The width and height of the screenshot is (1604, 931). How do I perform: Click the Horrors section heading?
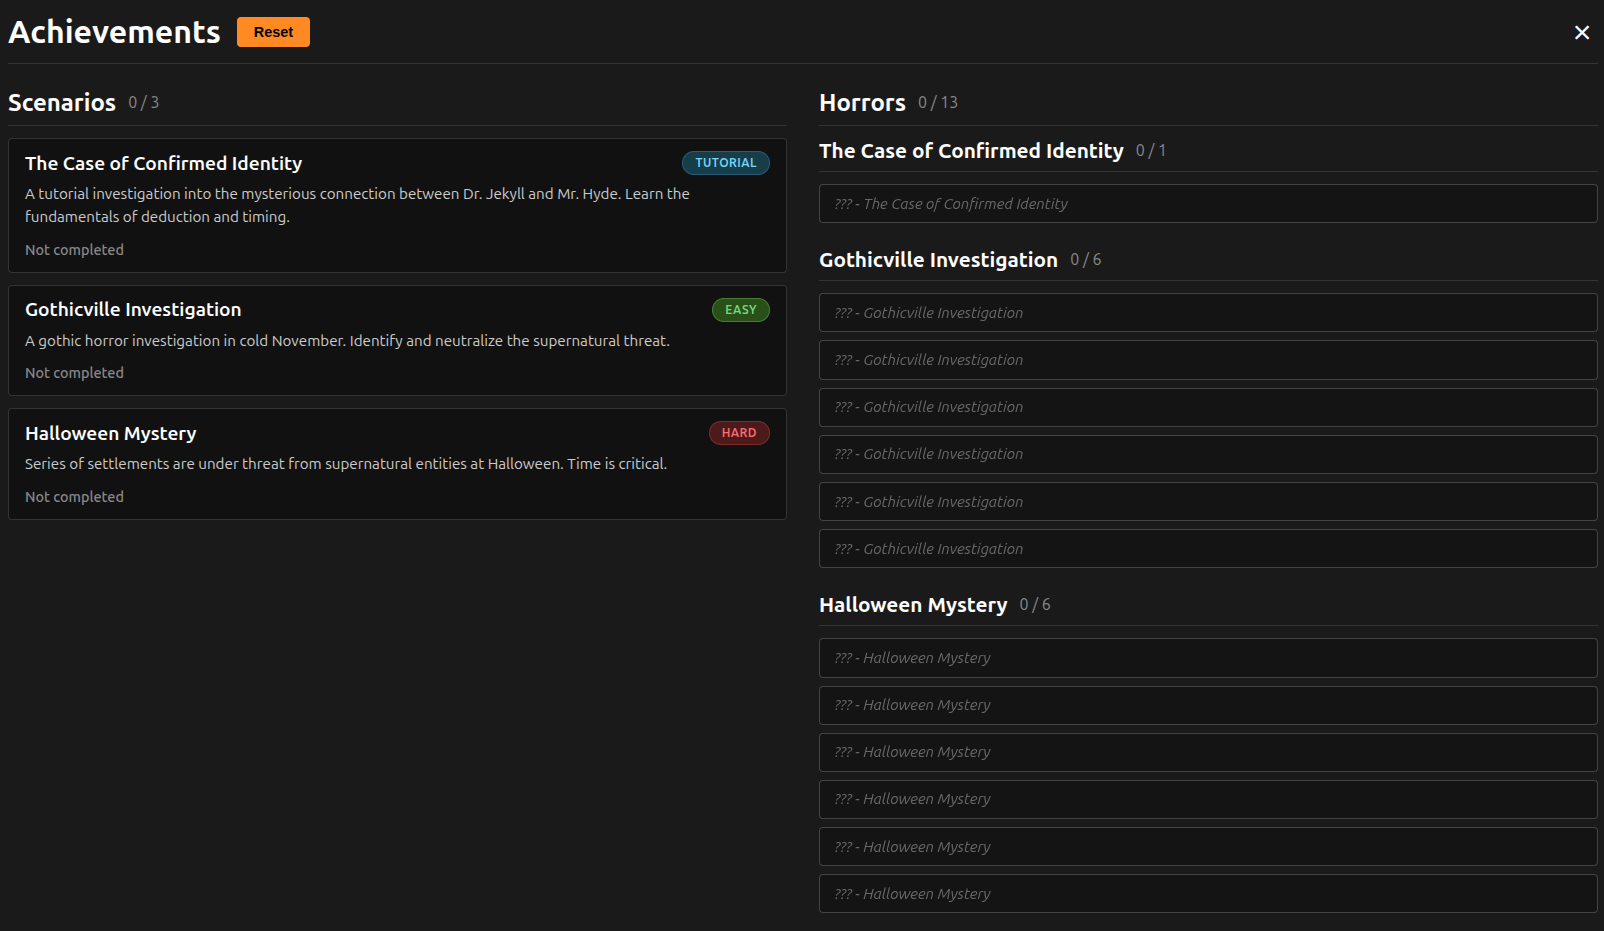[x=862, y=103]
